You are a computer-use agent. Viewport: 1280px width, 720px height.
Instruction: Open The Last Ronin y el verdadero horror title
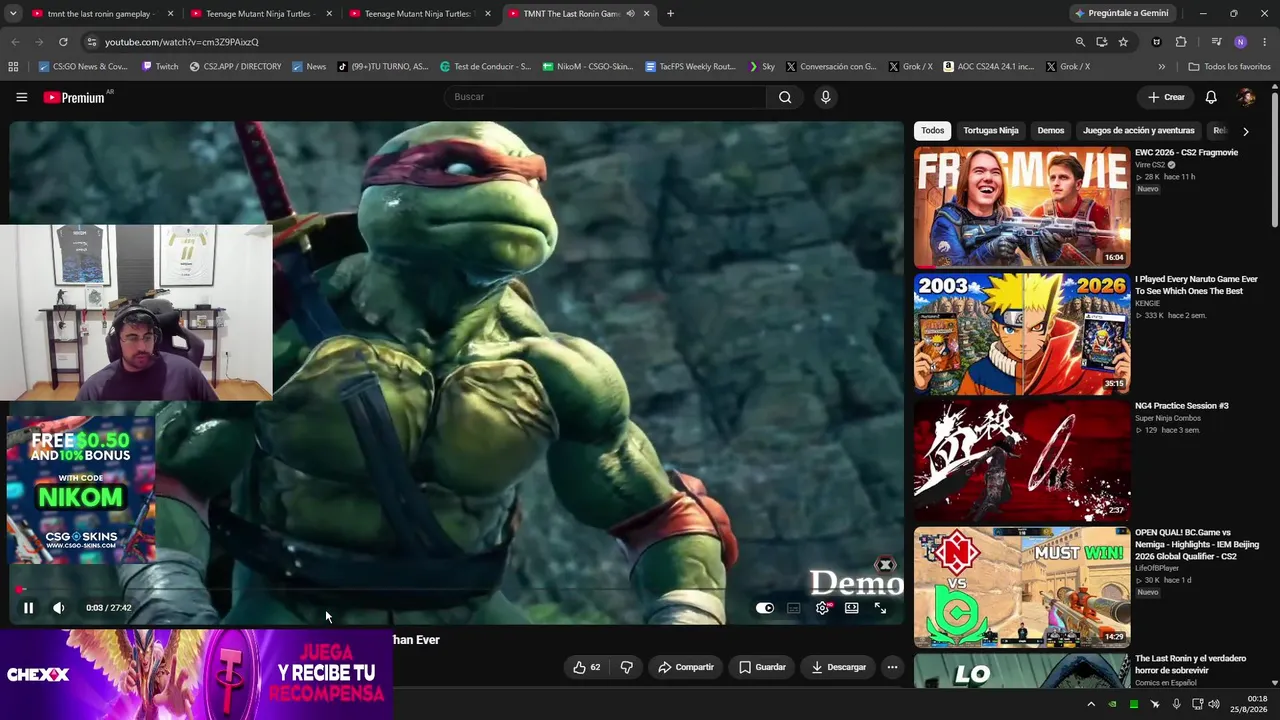click(x=1190, y=665)
